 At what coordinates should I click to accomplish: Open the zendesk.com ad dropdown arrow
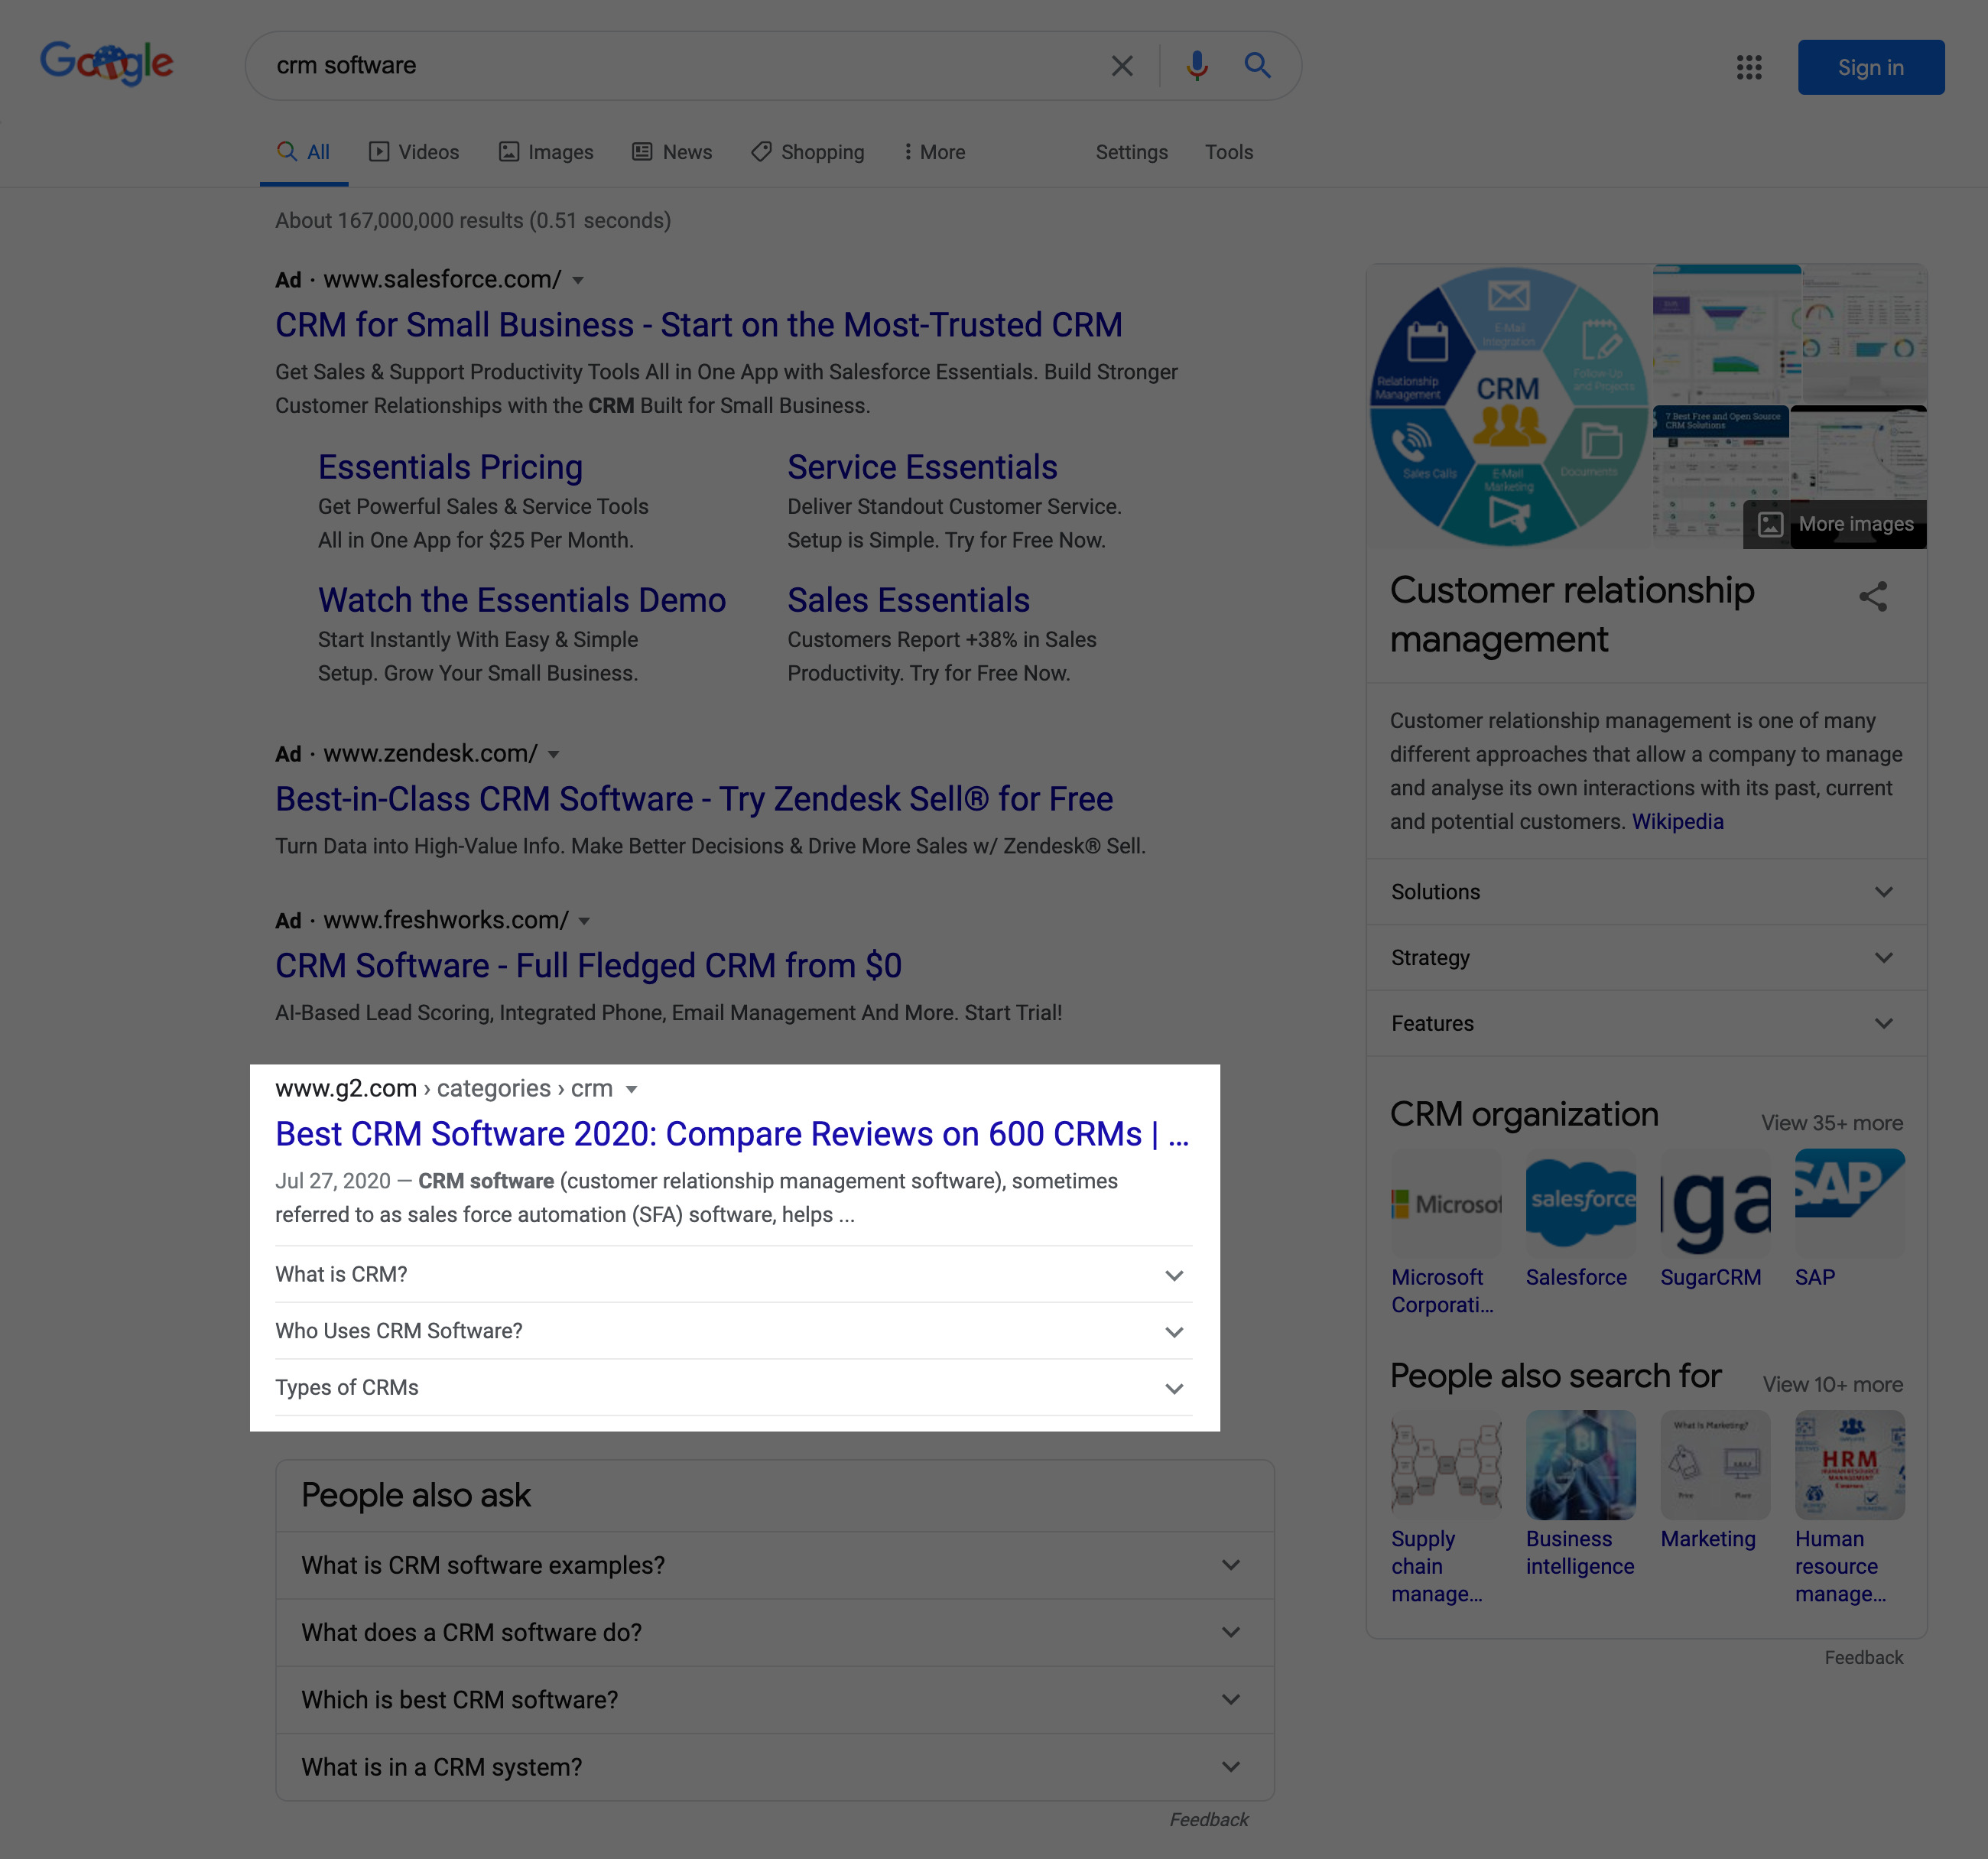[x=554, y=755]
